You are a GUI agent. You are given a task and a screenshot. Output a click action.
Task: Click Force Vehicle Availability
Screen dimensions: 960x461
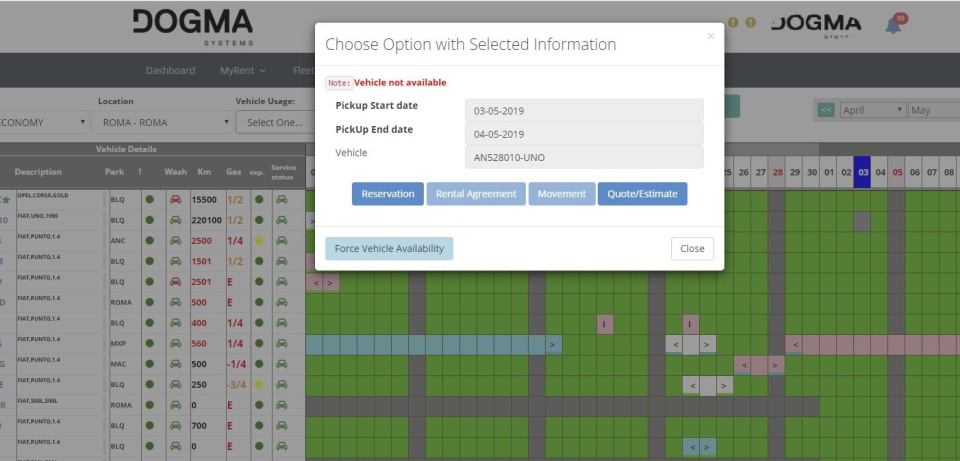(x=389, y=249)
